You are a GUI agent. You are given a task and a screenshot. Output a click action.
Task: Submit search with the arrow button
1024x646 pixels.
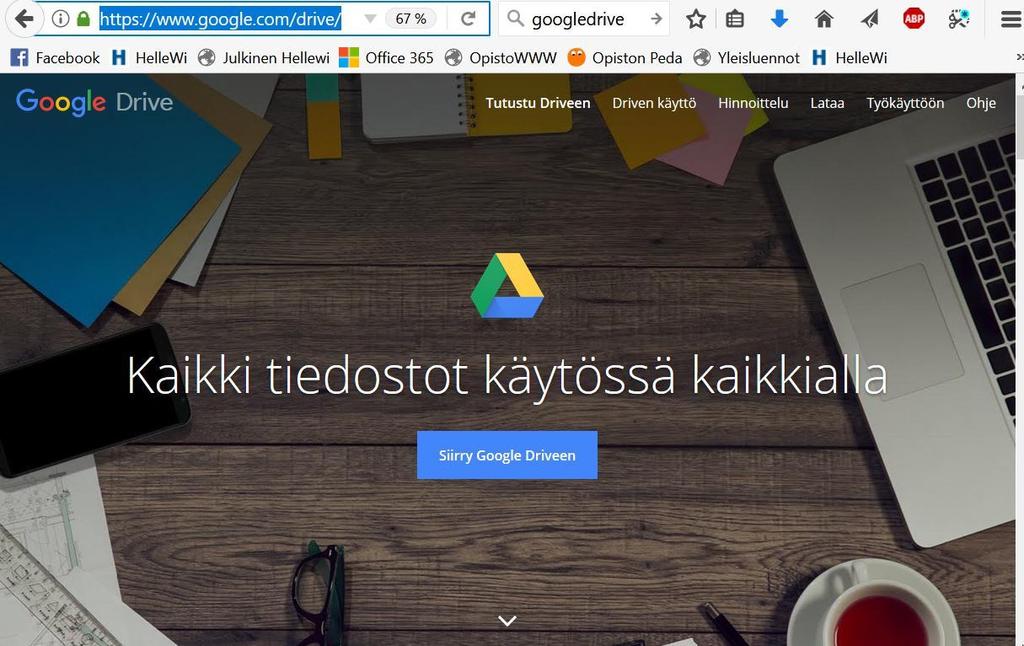(656, 20)
